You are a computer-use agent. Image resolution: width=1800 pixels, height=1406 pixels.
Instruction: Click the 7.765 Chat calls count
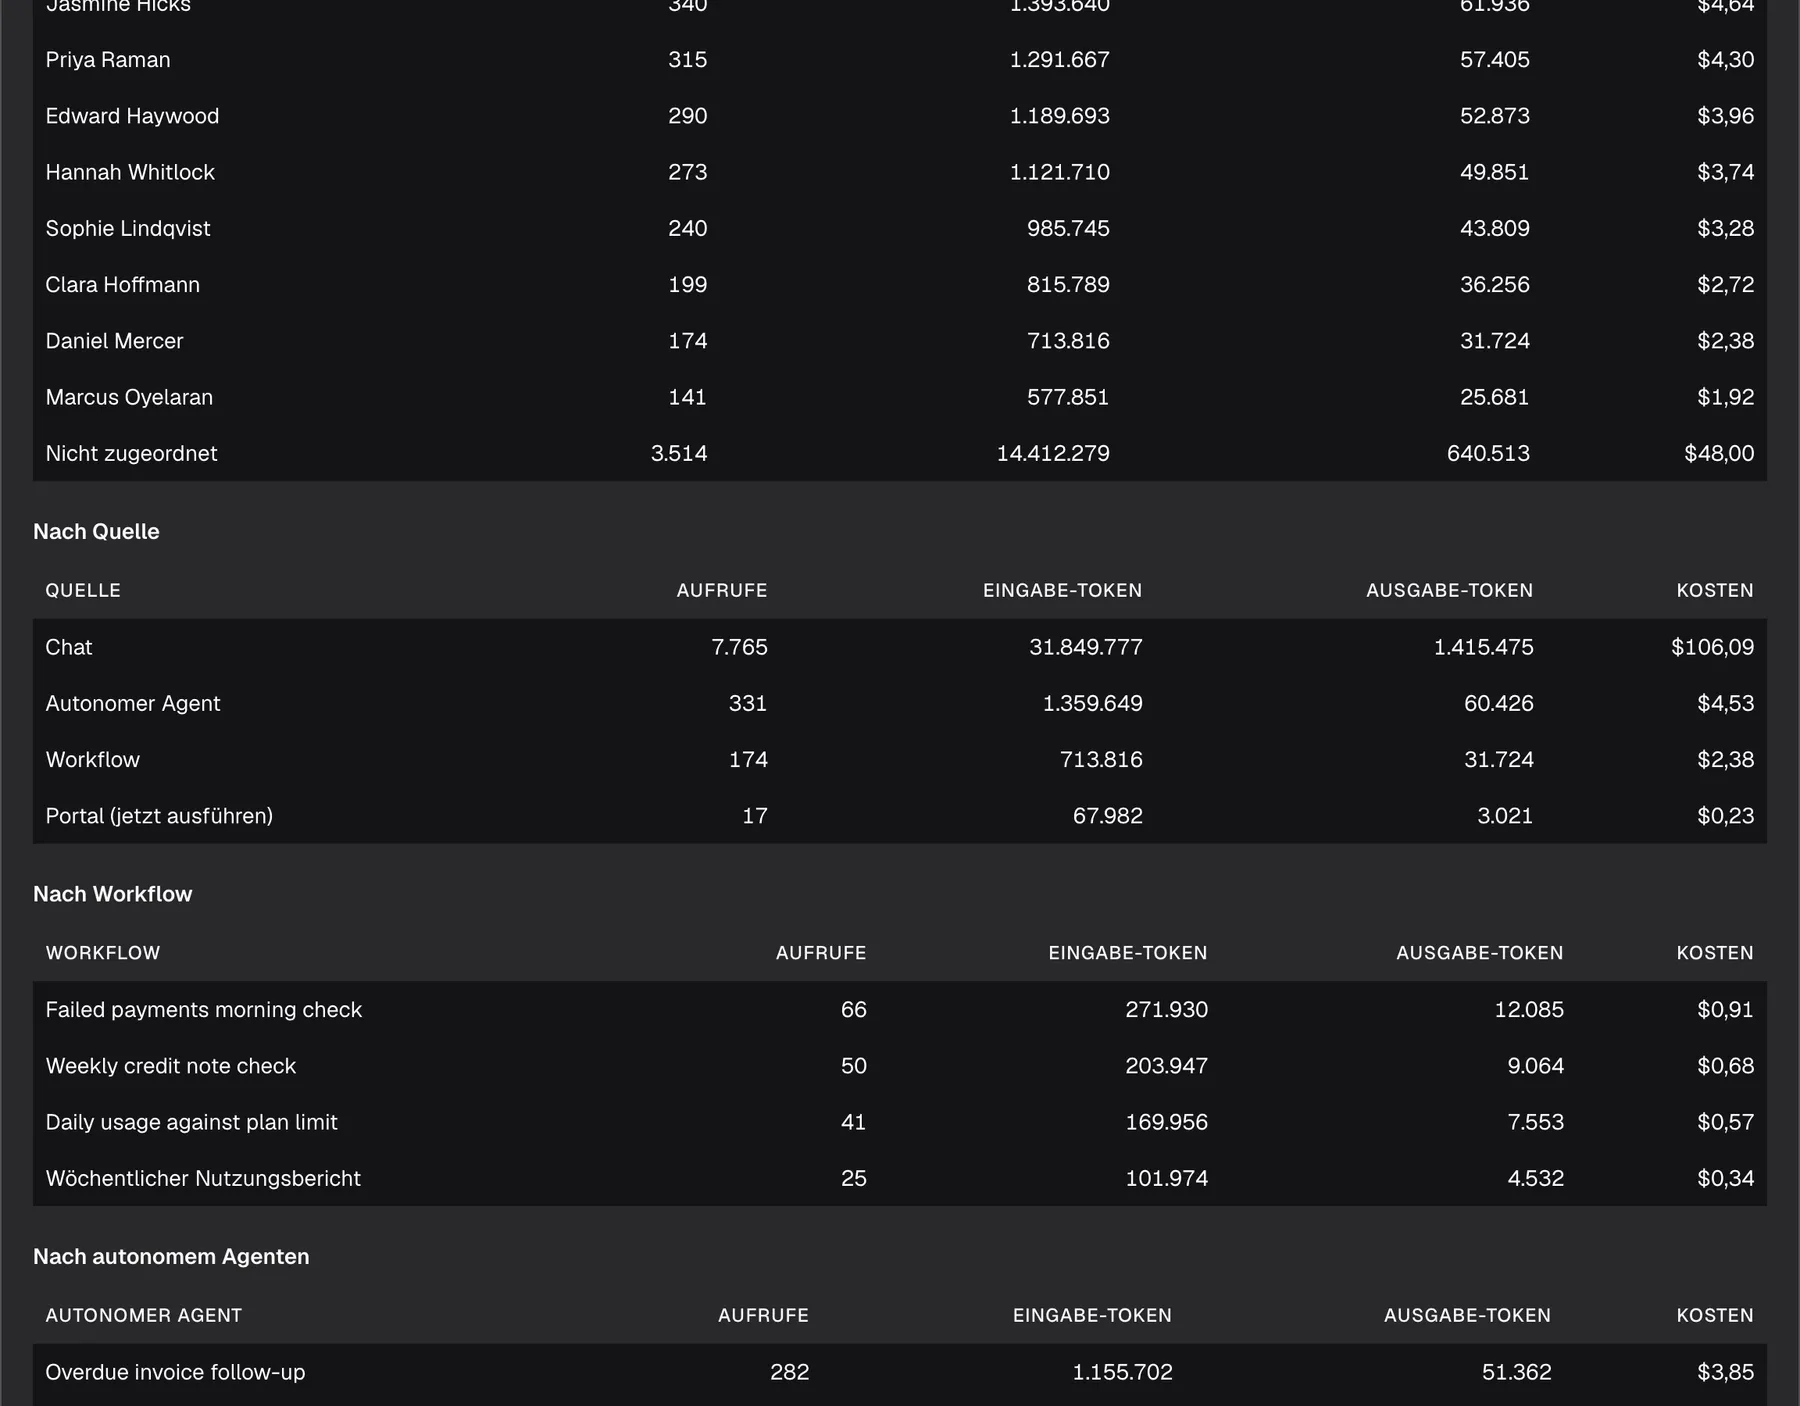coord(739,647)
